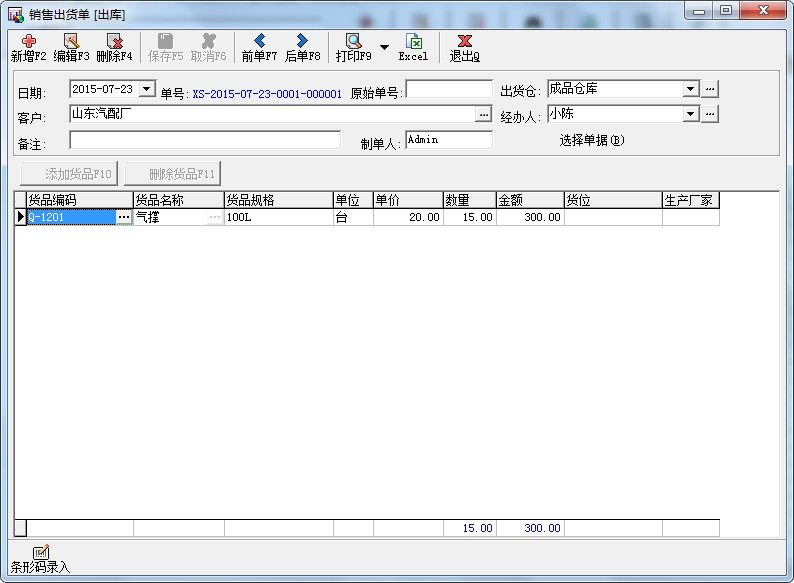Click the 原始单号 input field
The width and height of the screenshot is (794, 583).
[x=449, y=90]
